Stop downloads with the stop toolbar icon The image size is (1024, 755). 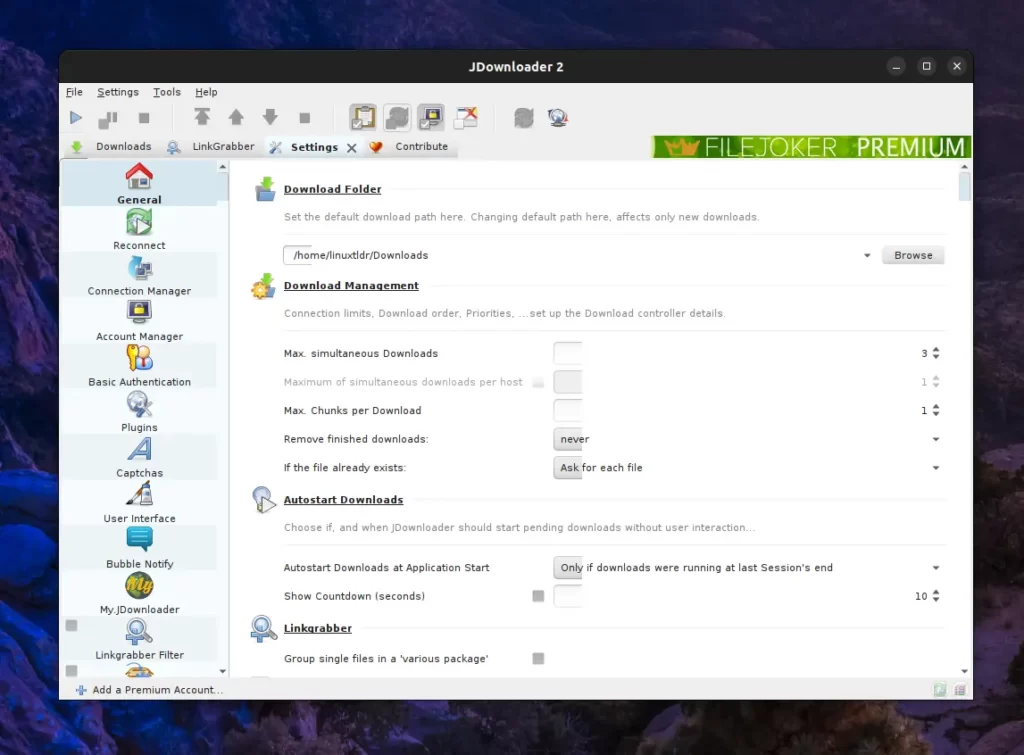click(144, 118)
